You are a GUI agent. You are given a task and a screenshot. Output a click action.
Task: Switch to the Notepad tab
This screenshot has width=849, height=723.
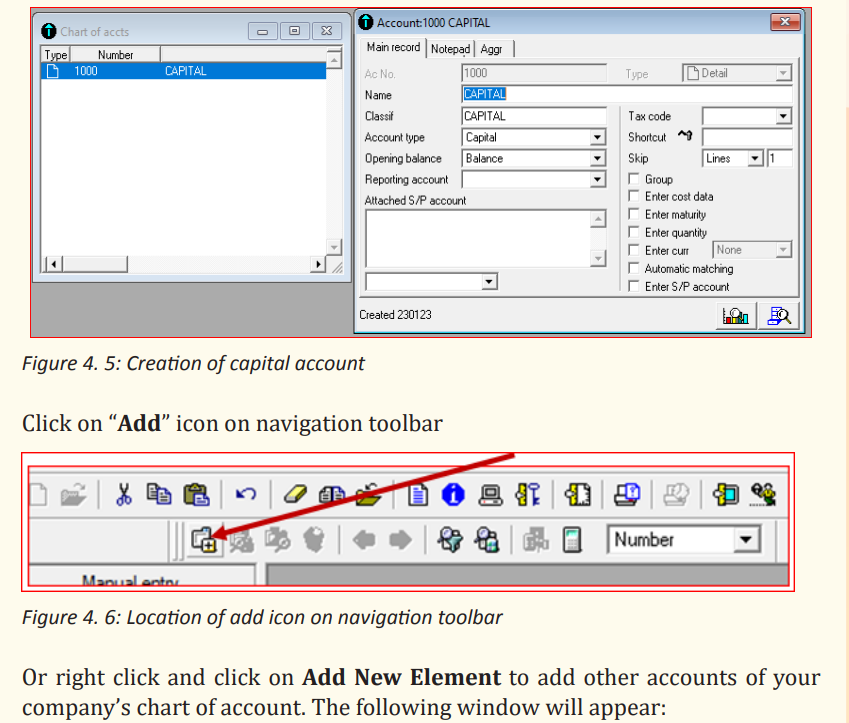[x=450, y=49]
